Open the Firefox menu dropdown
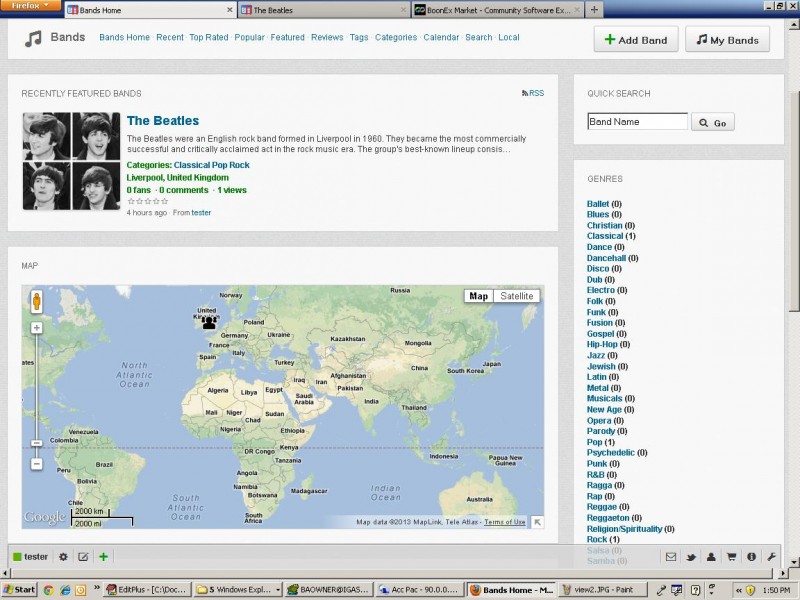The width and height of the screenshot is (800, 600). click(30, 6)
